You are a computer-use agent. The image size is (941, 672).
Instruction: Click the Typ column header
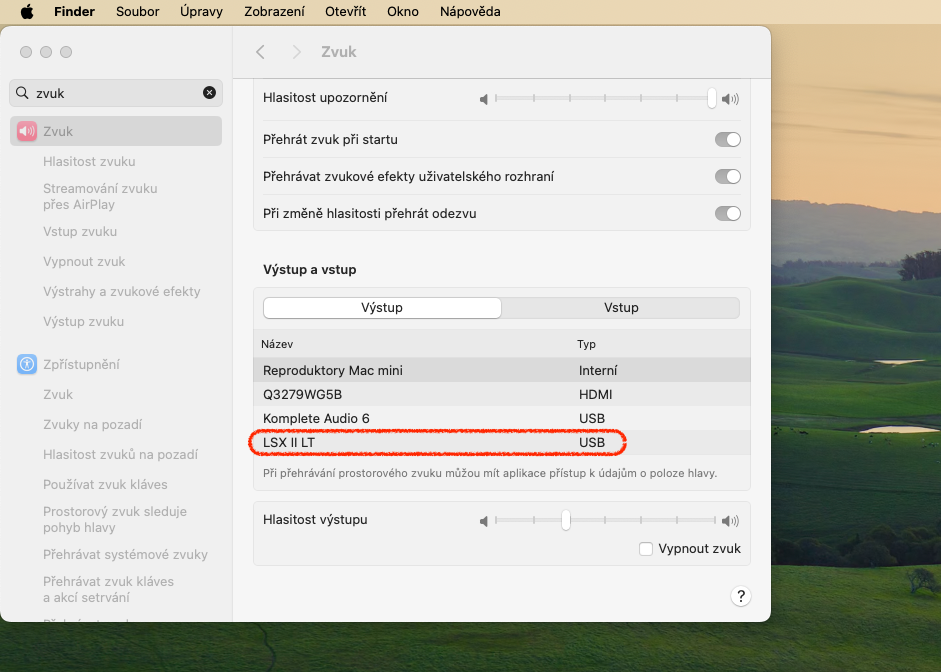[x=586, y=344]
